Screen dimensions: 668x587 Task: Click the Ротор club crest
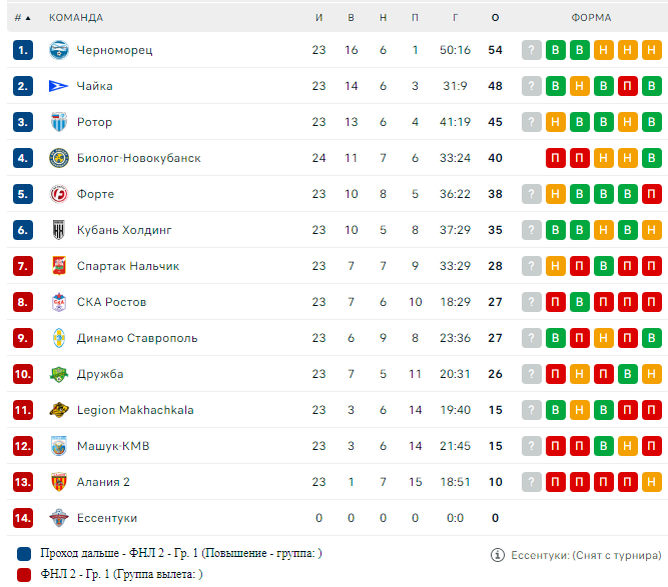point(59,122)
